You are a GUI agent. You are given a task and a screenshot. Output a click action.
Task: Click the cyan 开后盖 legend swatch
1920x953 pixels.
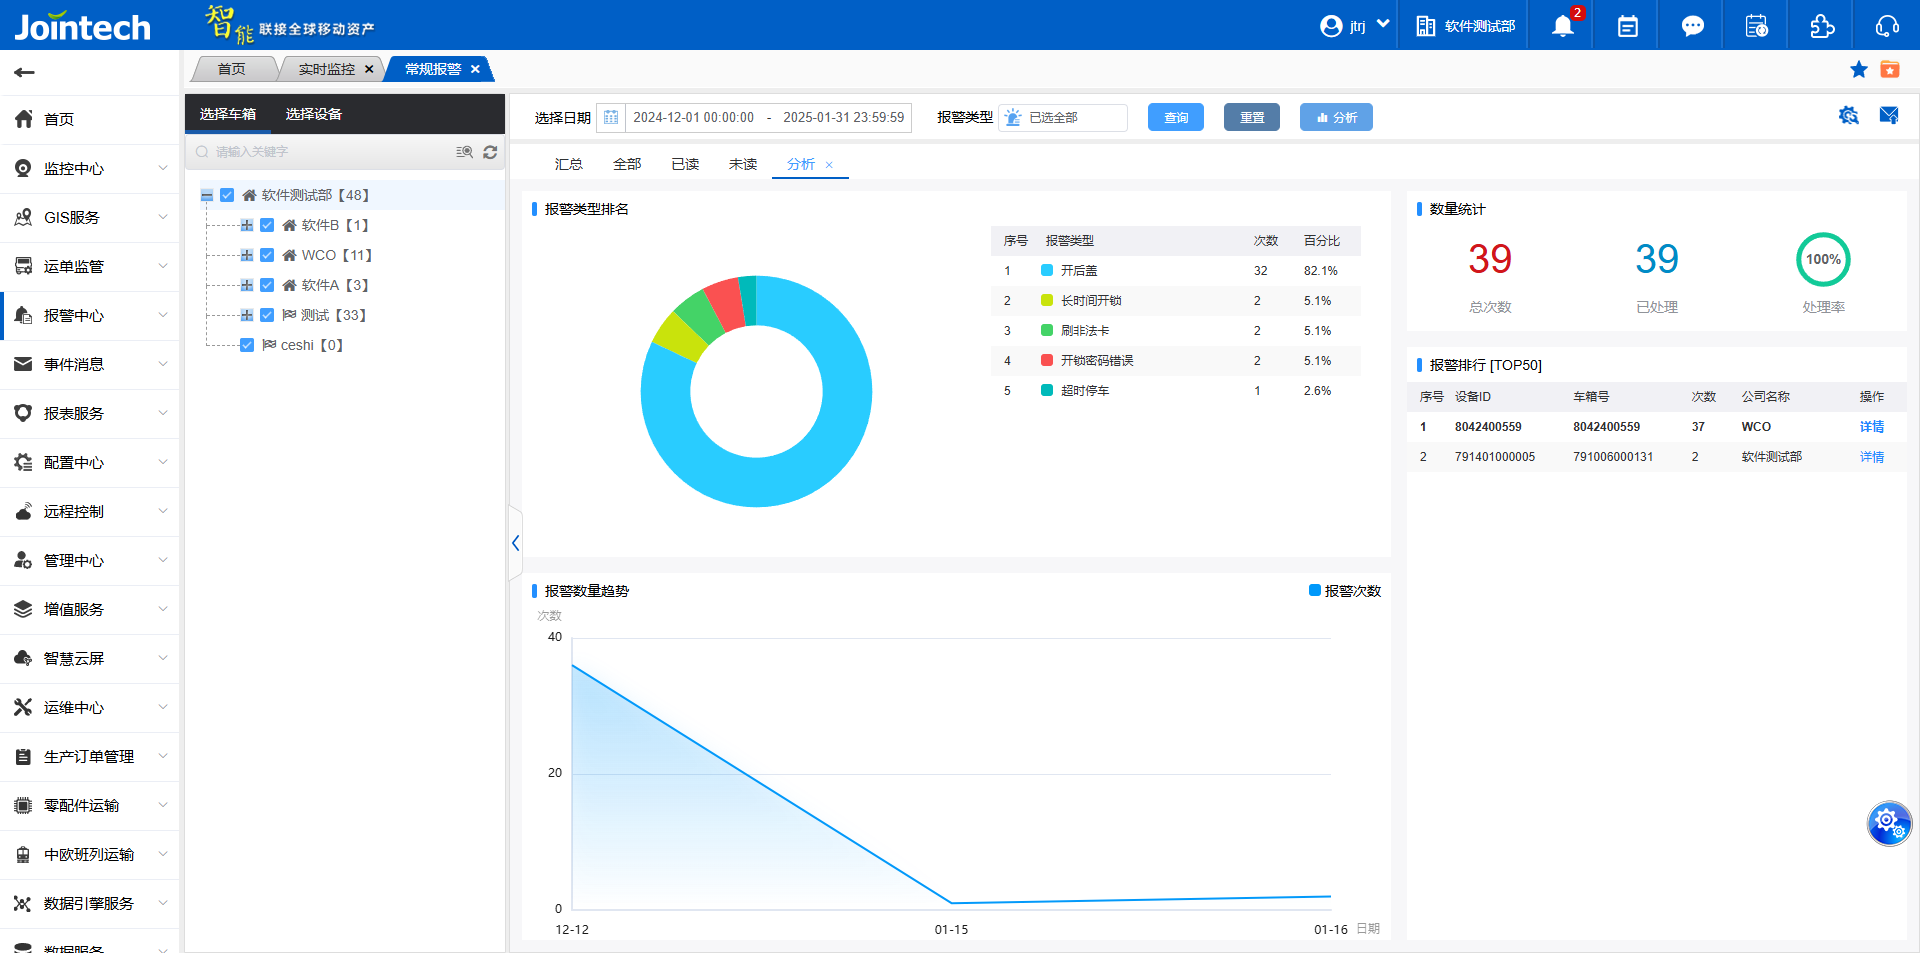pyautogui.click(x=1046, y=271)
